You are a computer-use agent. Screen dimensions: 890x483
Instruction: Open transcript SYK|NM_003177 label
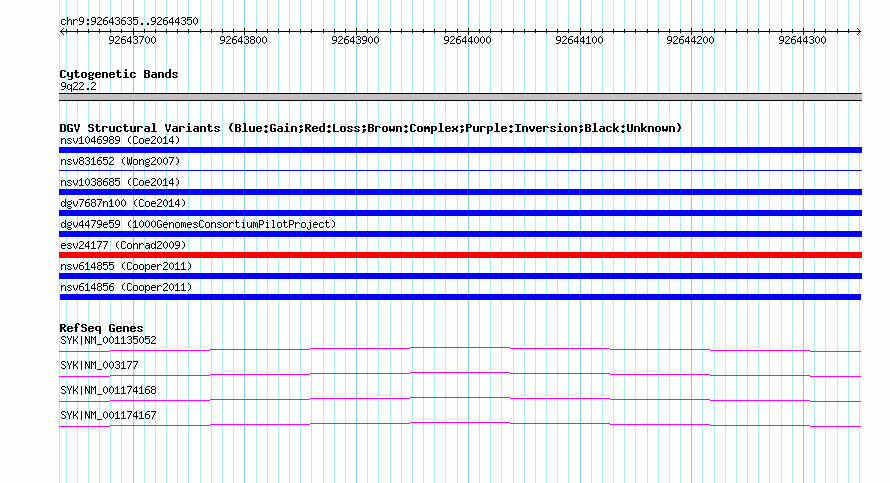[99, 366]
